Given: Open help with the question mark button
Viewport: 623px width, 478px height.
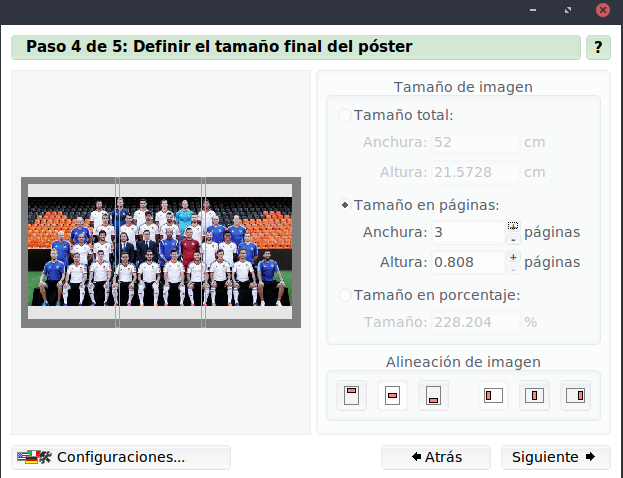Looking at the screenshot, I should pyautogui.click(x=598, y=47).
